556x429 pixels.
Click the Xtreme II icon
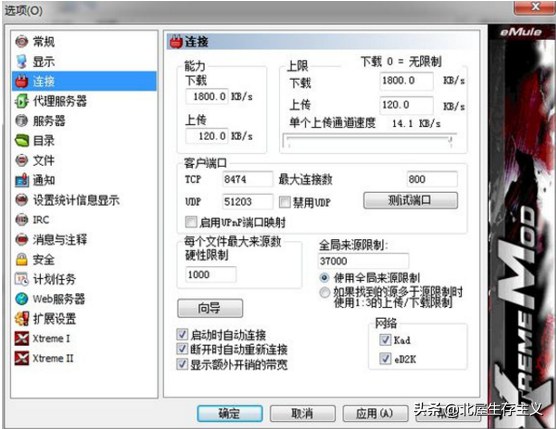coord(22,358)
